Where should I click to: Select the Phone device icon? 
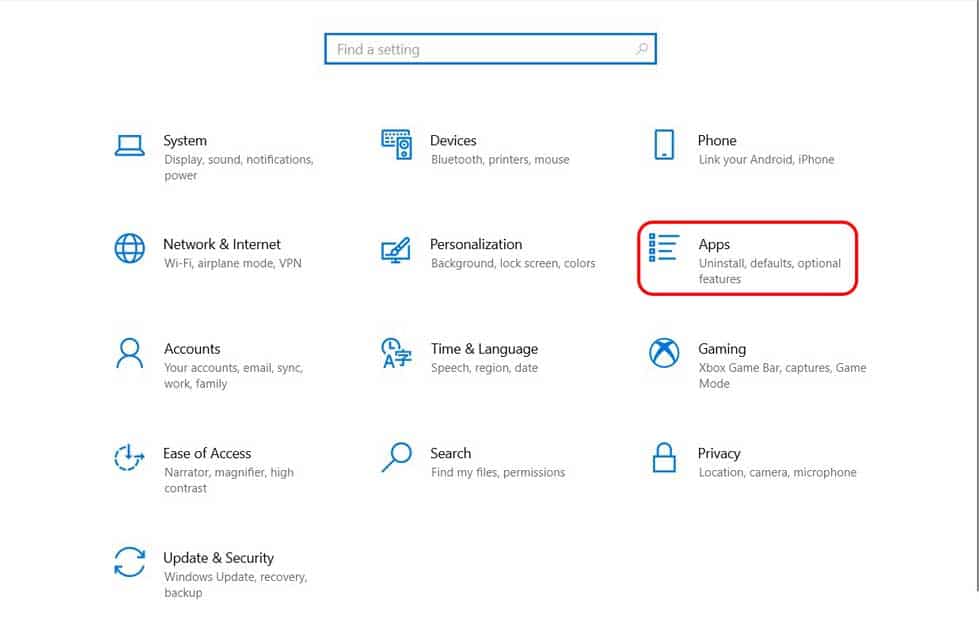click(664, 145)
